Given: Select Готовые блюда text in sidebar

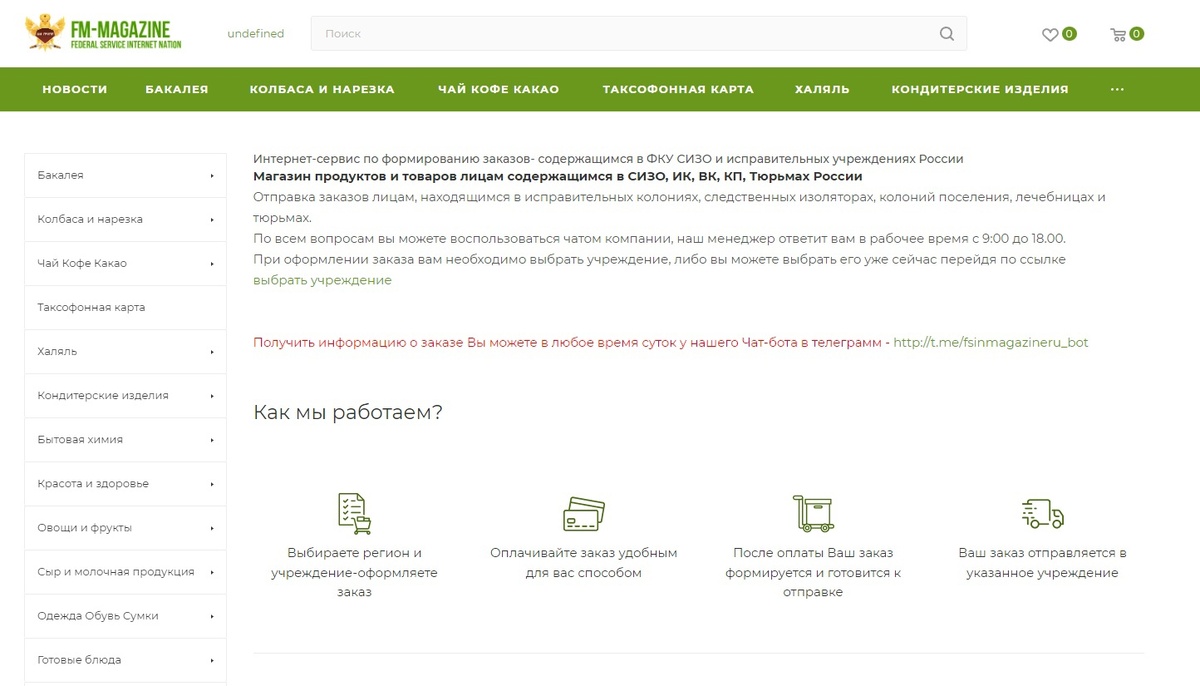Looking at the screenshot, I should coord(79,660).
